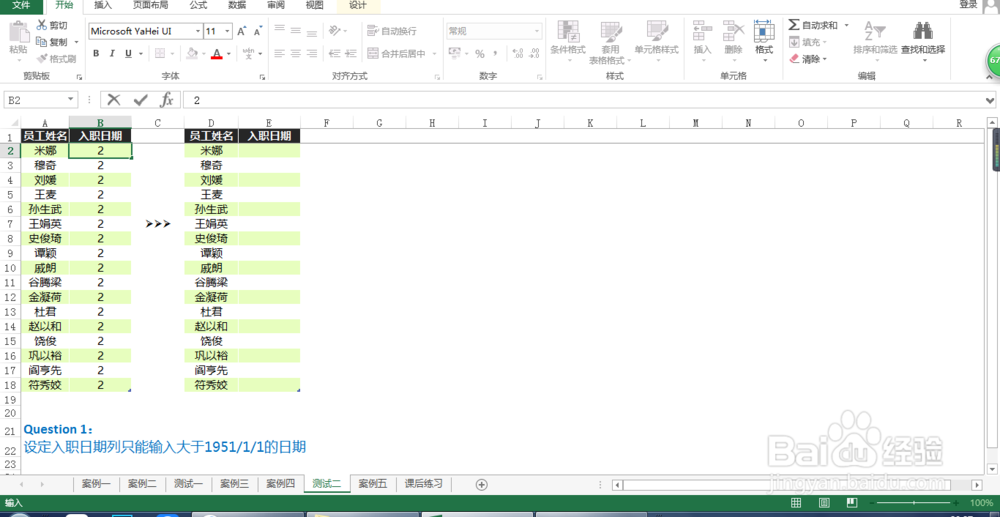
Task: Open Conditional Formatting (条件格式) menu
Action: 568,41
